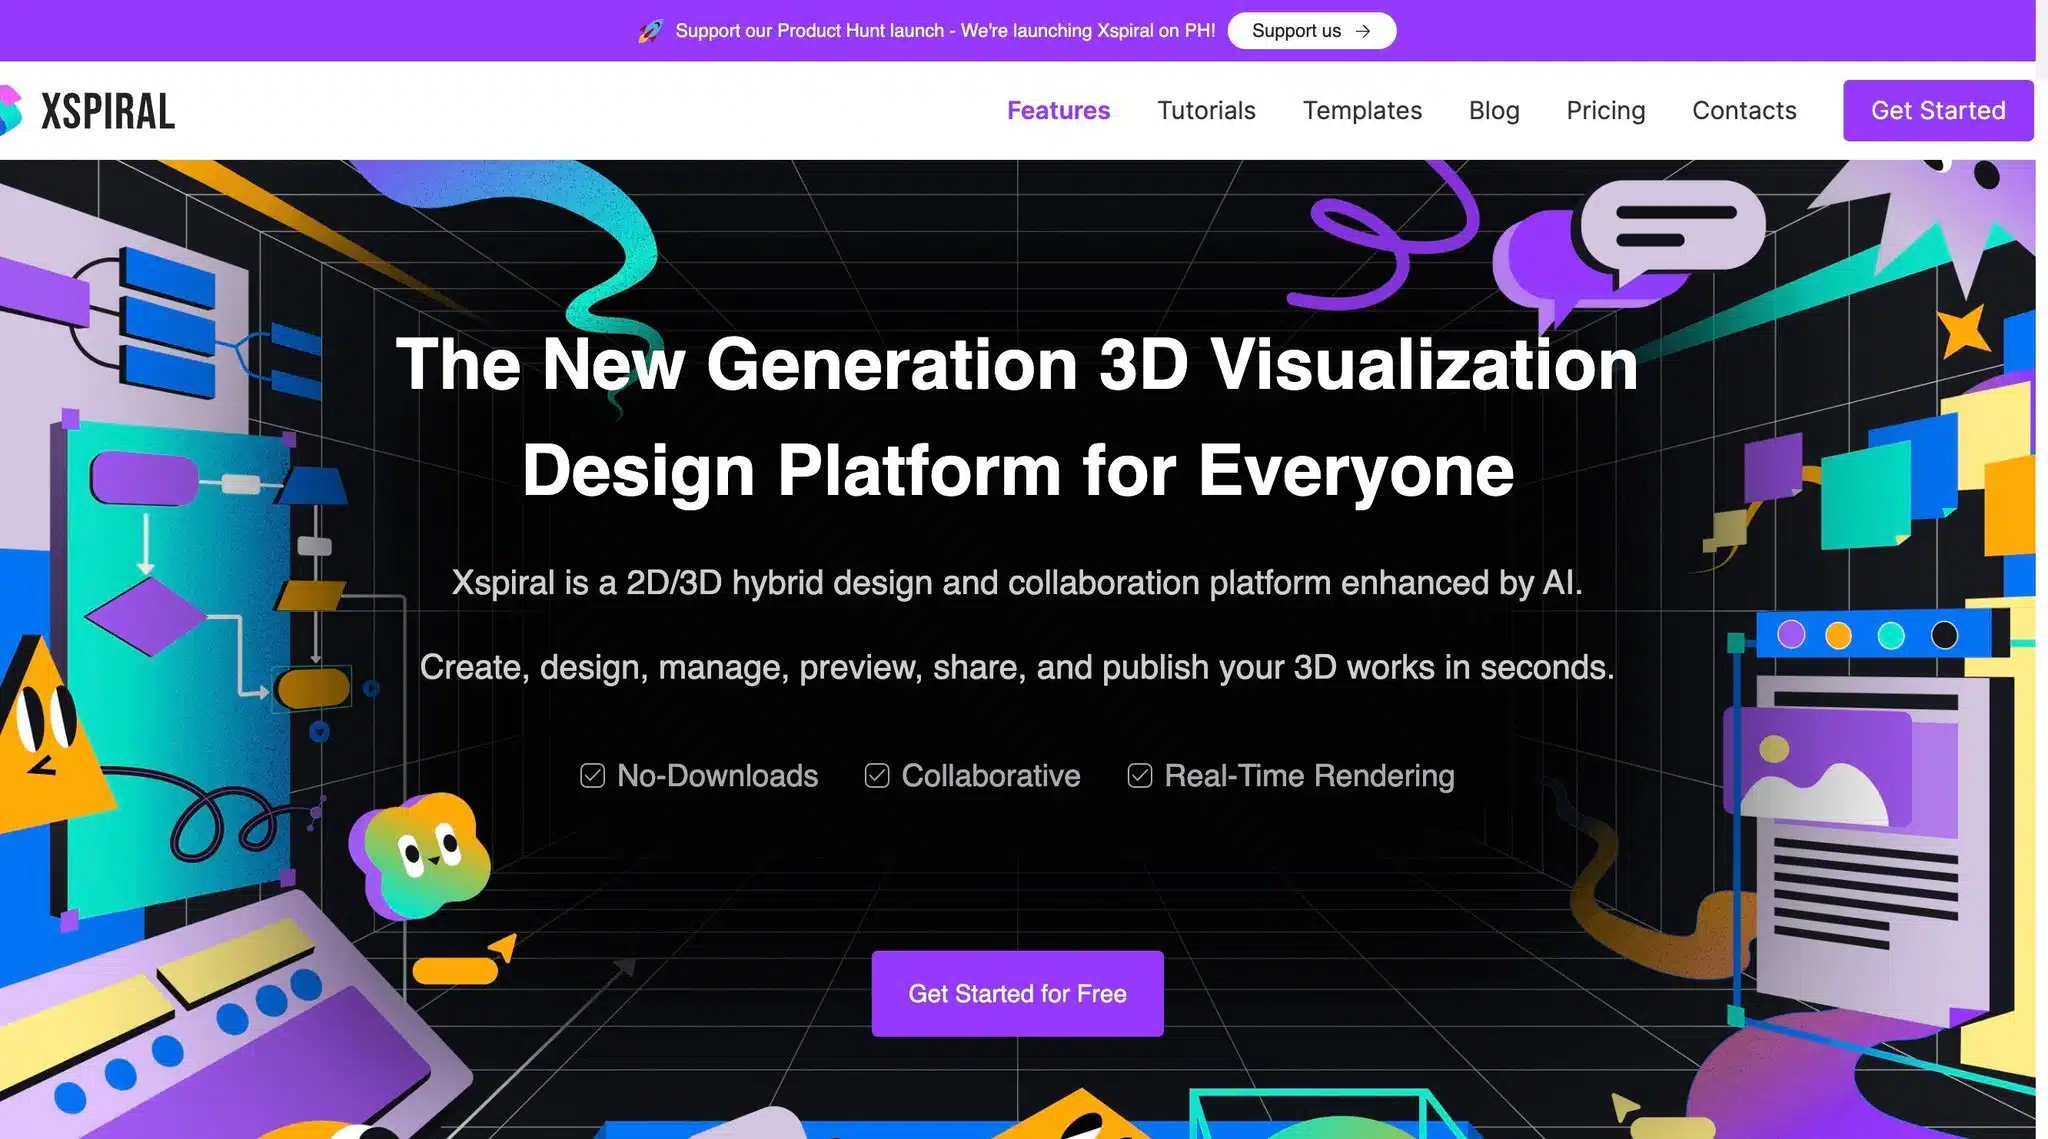This screenshot has width=2048, height=1139.
Task: Click the Real-Time Rendering checkmark icon
Action: tap(1140, 776)
